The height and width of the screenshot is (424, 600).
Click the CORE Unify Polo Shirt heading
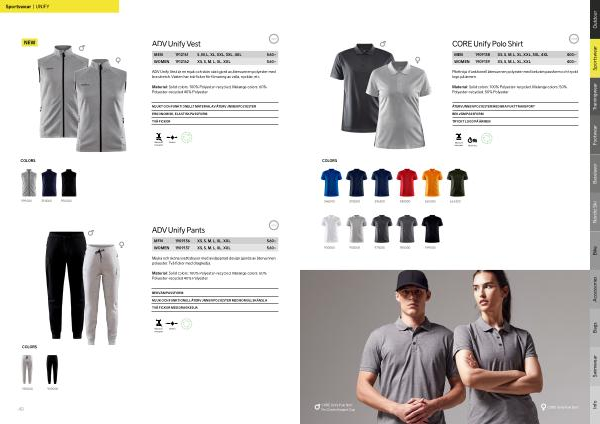click(x=487, y=44)
